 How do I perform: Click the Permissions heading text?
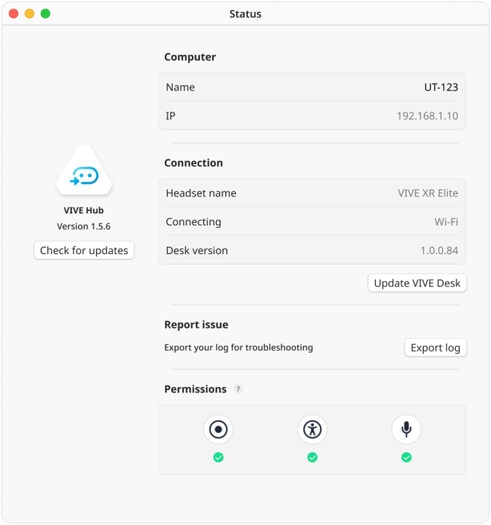click(195, 389)
